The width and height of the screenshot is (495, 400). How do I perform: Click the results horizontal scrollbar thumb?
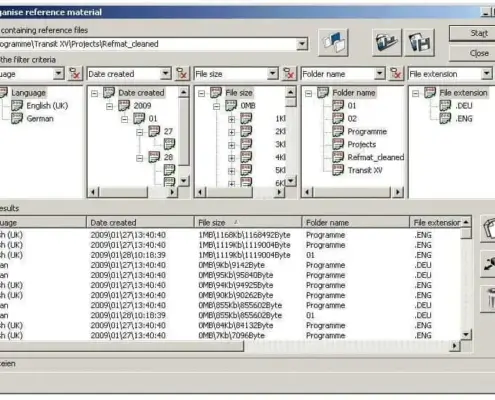[122, 346]
